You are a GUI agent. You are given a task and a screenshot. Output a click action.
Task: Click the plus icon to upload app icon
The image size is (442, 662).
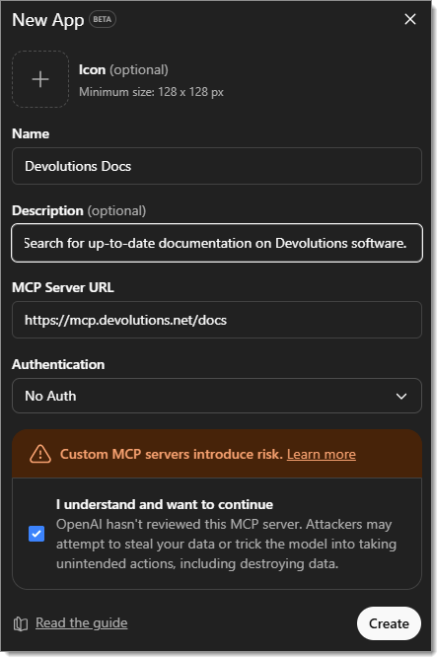click(41, 79)
